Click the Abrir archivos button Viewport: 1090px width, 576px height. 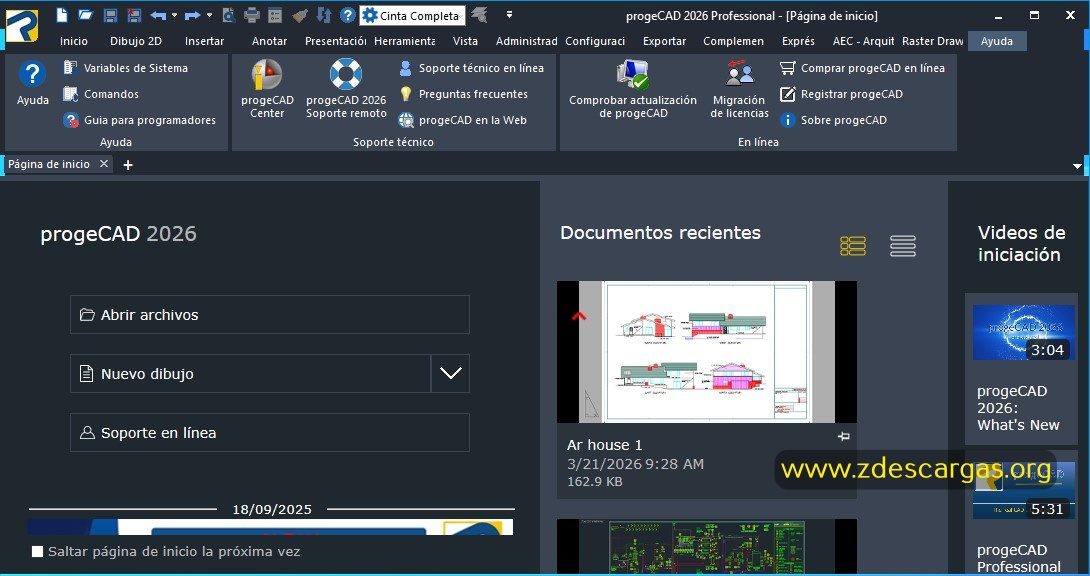pos(270,315)
